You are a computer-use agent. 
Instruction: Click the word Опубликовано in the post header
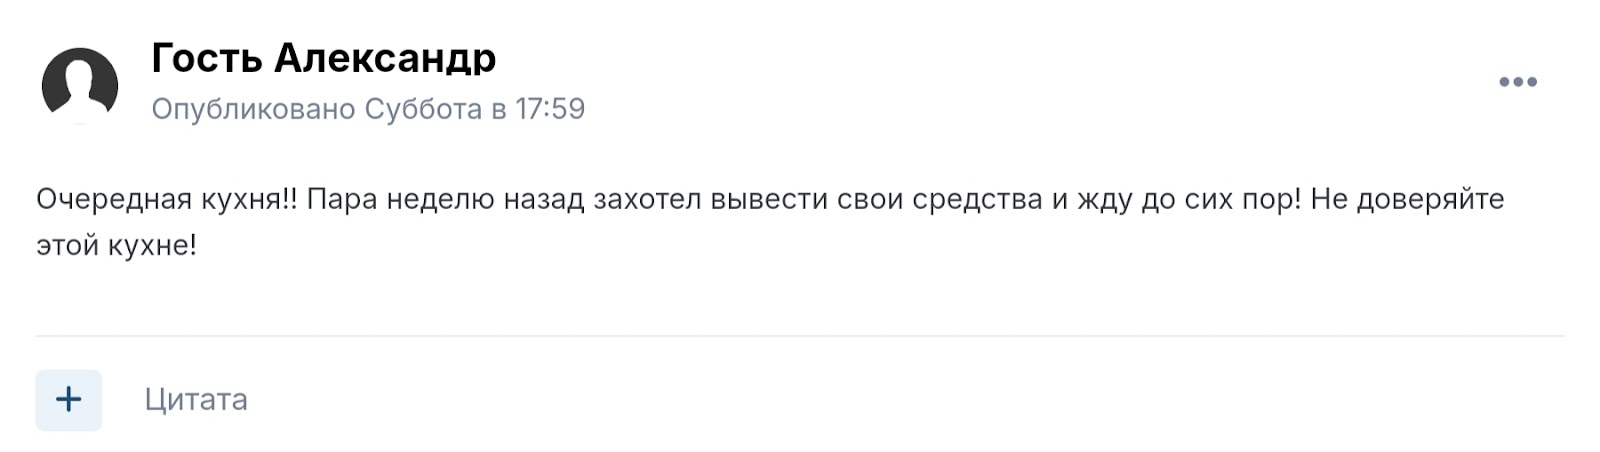(x=253, y=108)
